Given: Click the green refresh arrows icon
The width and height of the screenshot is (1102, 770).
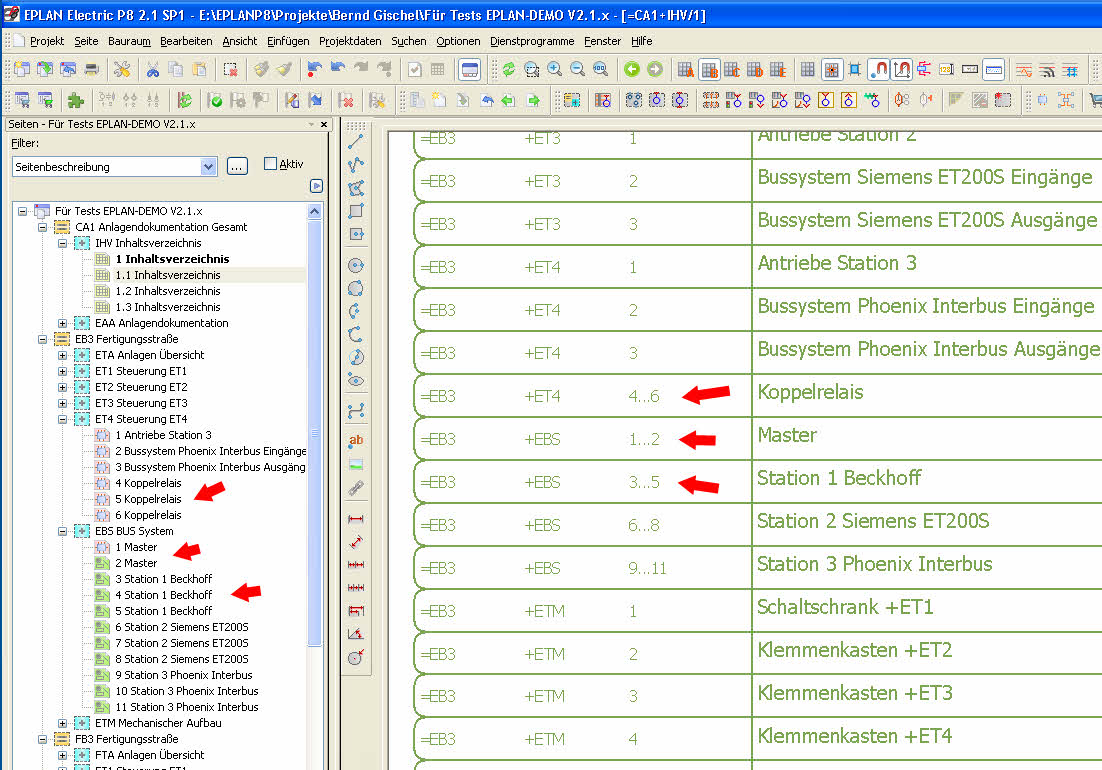Looking at the screenshot, I should click(x=509, y=70).
